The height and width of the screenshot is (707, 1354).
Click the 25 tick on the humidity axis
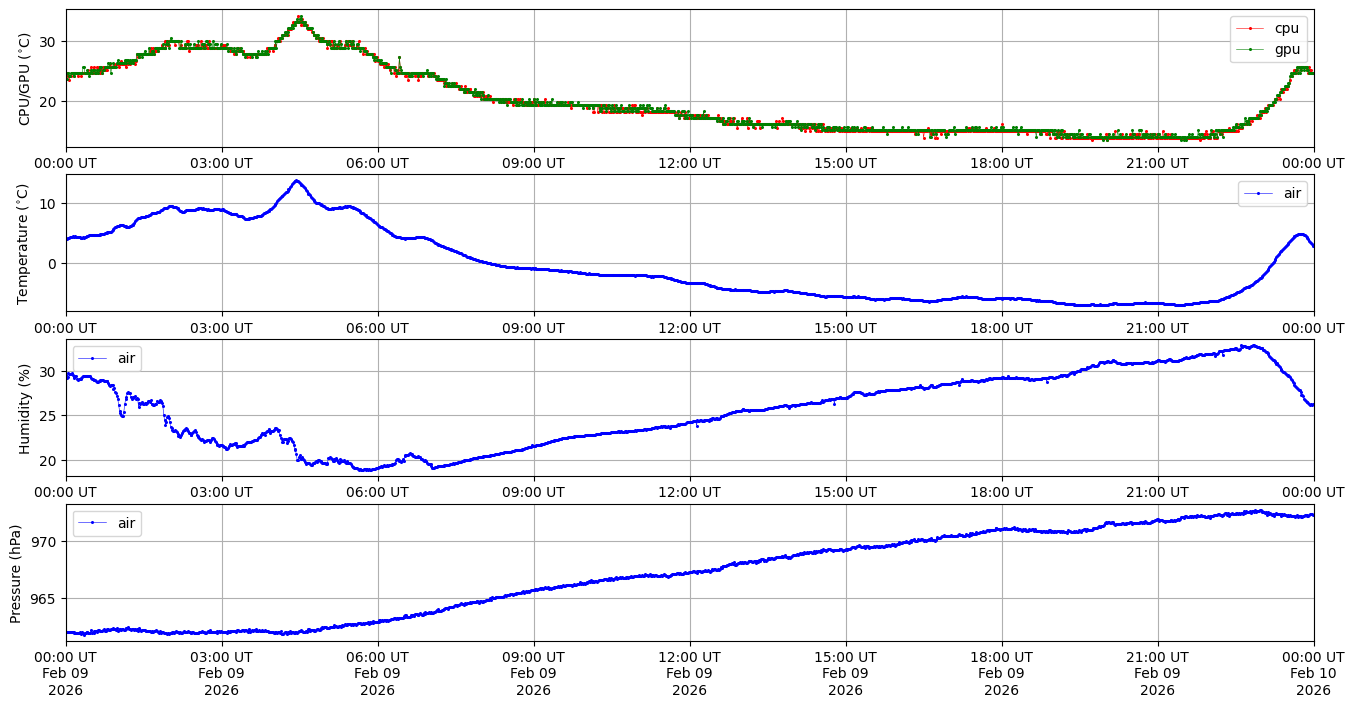coord(49,416)
